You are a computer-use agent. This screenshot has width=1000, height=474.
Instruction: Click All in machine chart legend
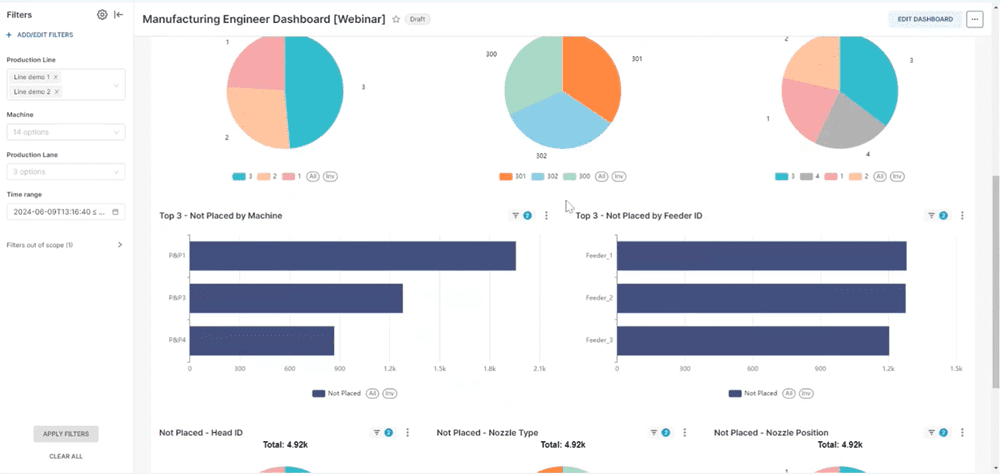pos(372,394)
